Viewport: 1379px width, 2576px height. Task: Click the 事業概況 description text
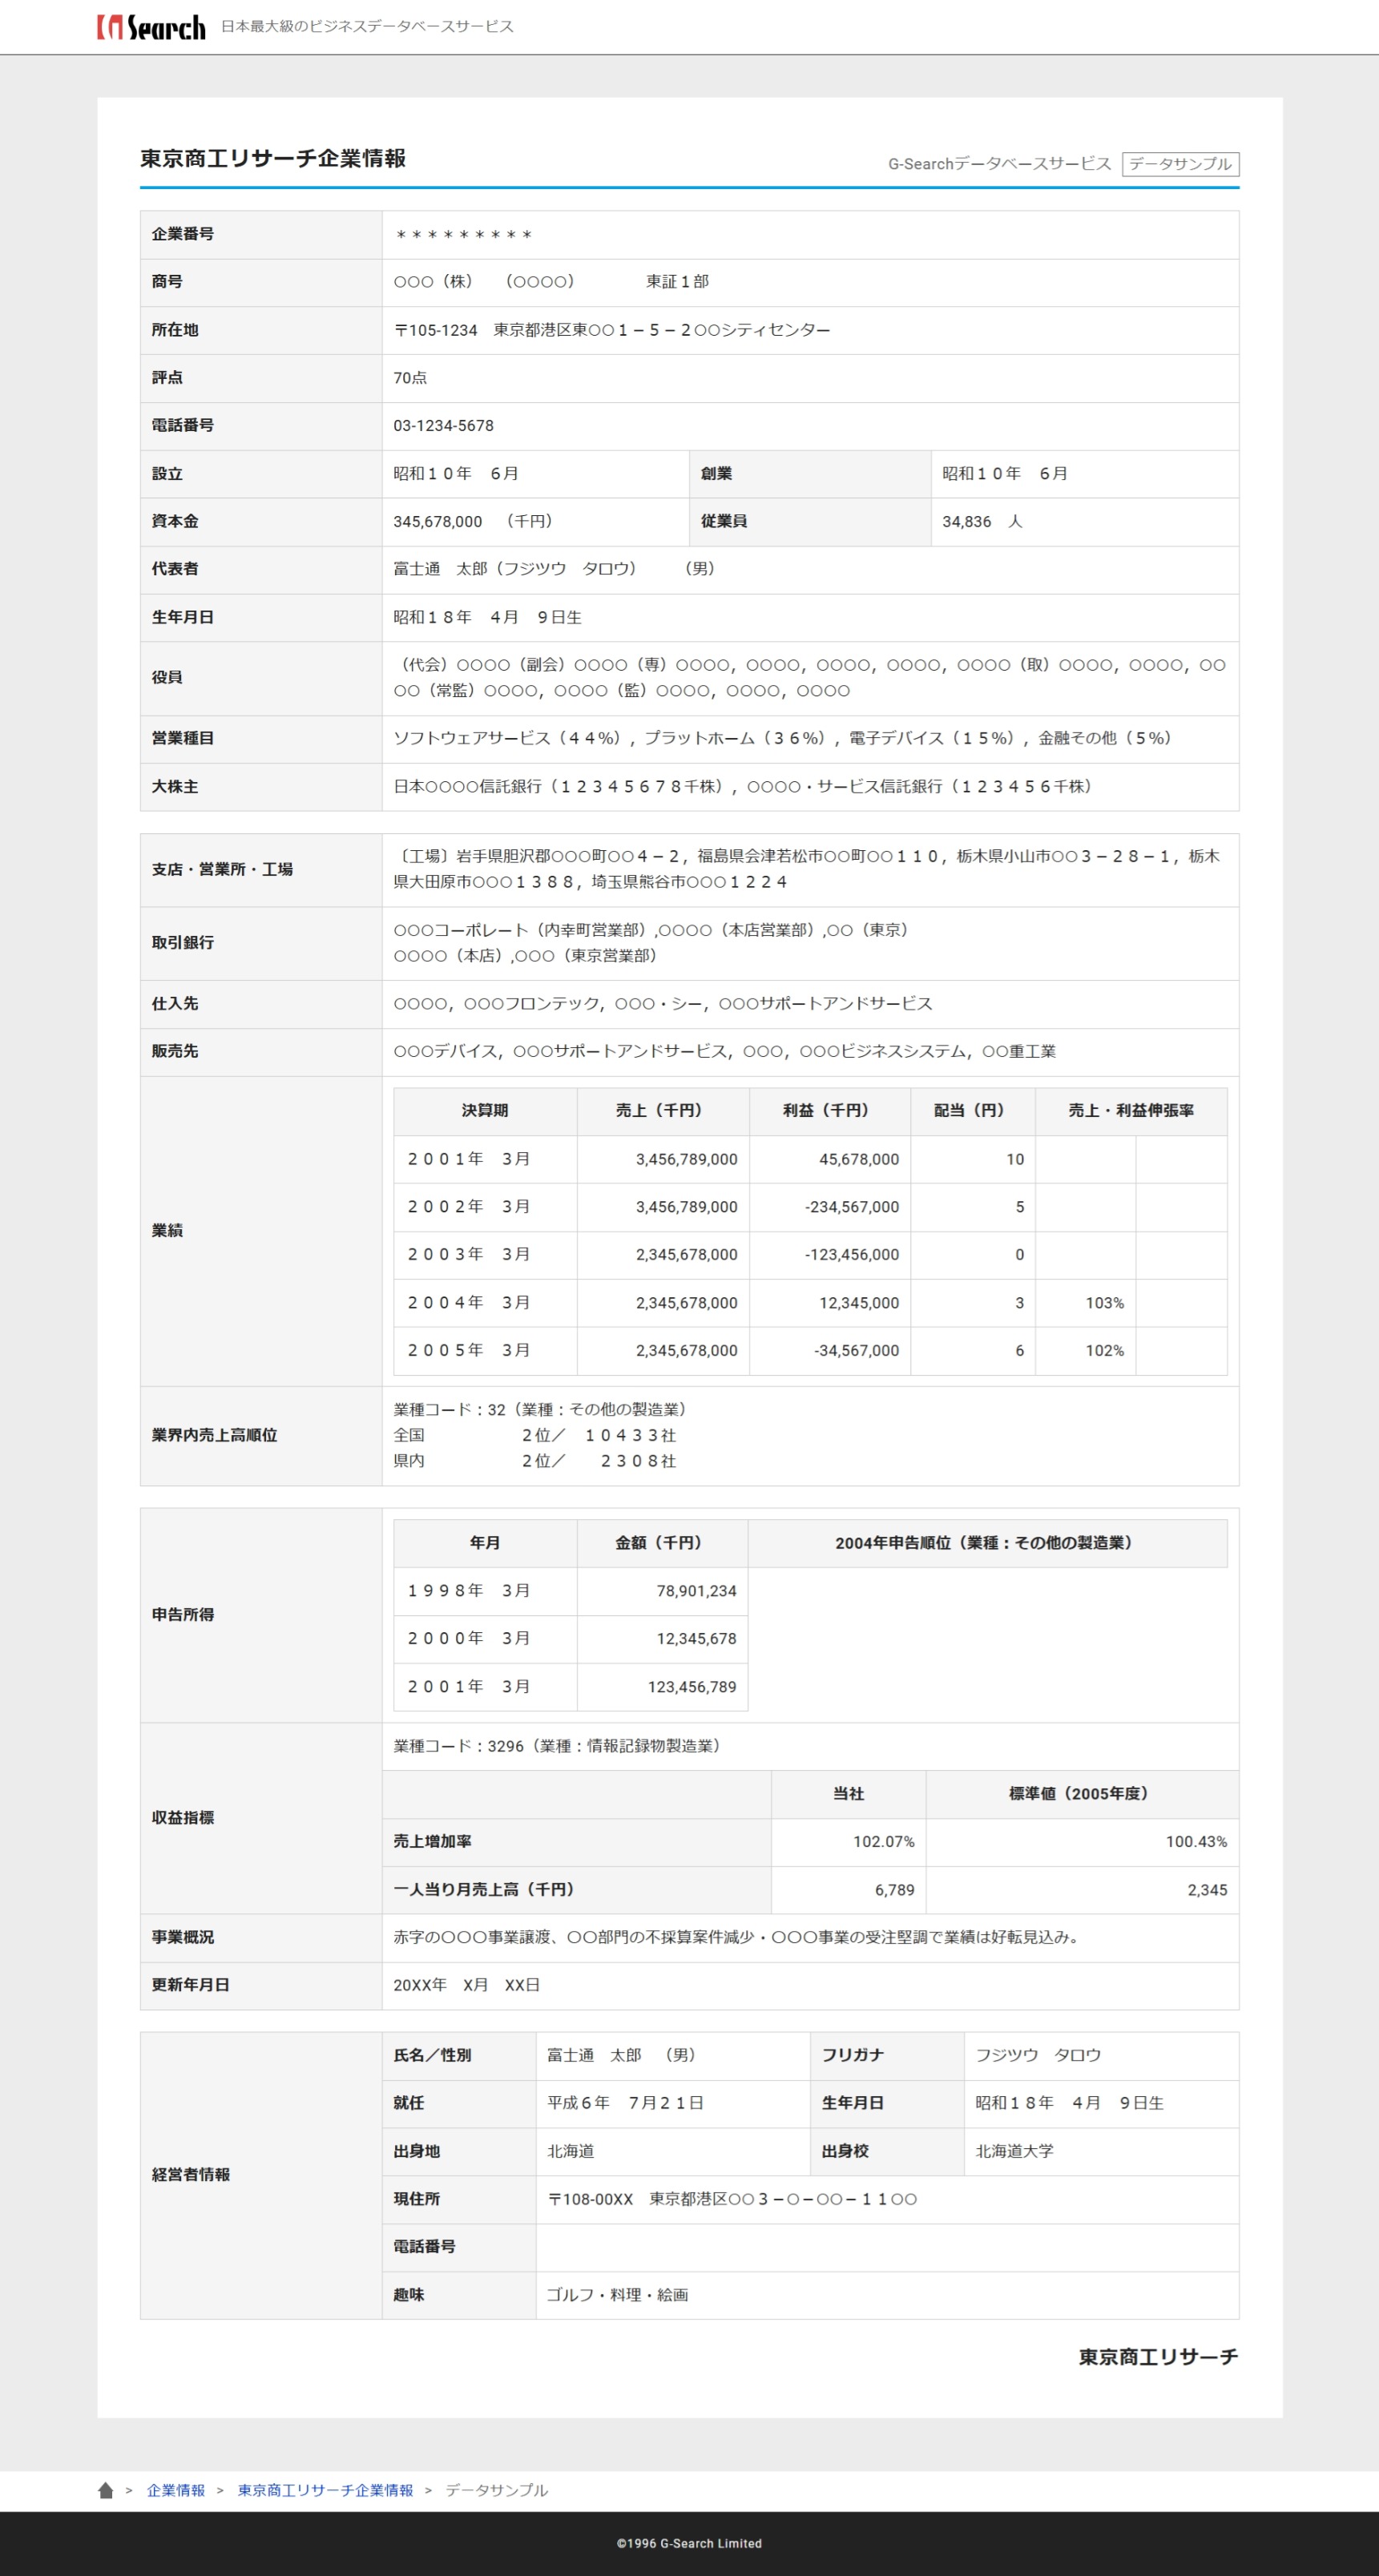pyautogui.click(x=738, y=1938)
